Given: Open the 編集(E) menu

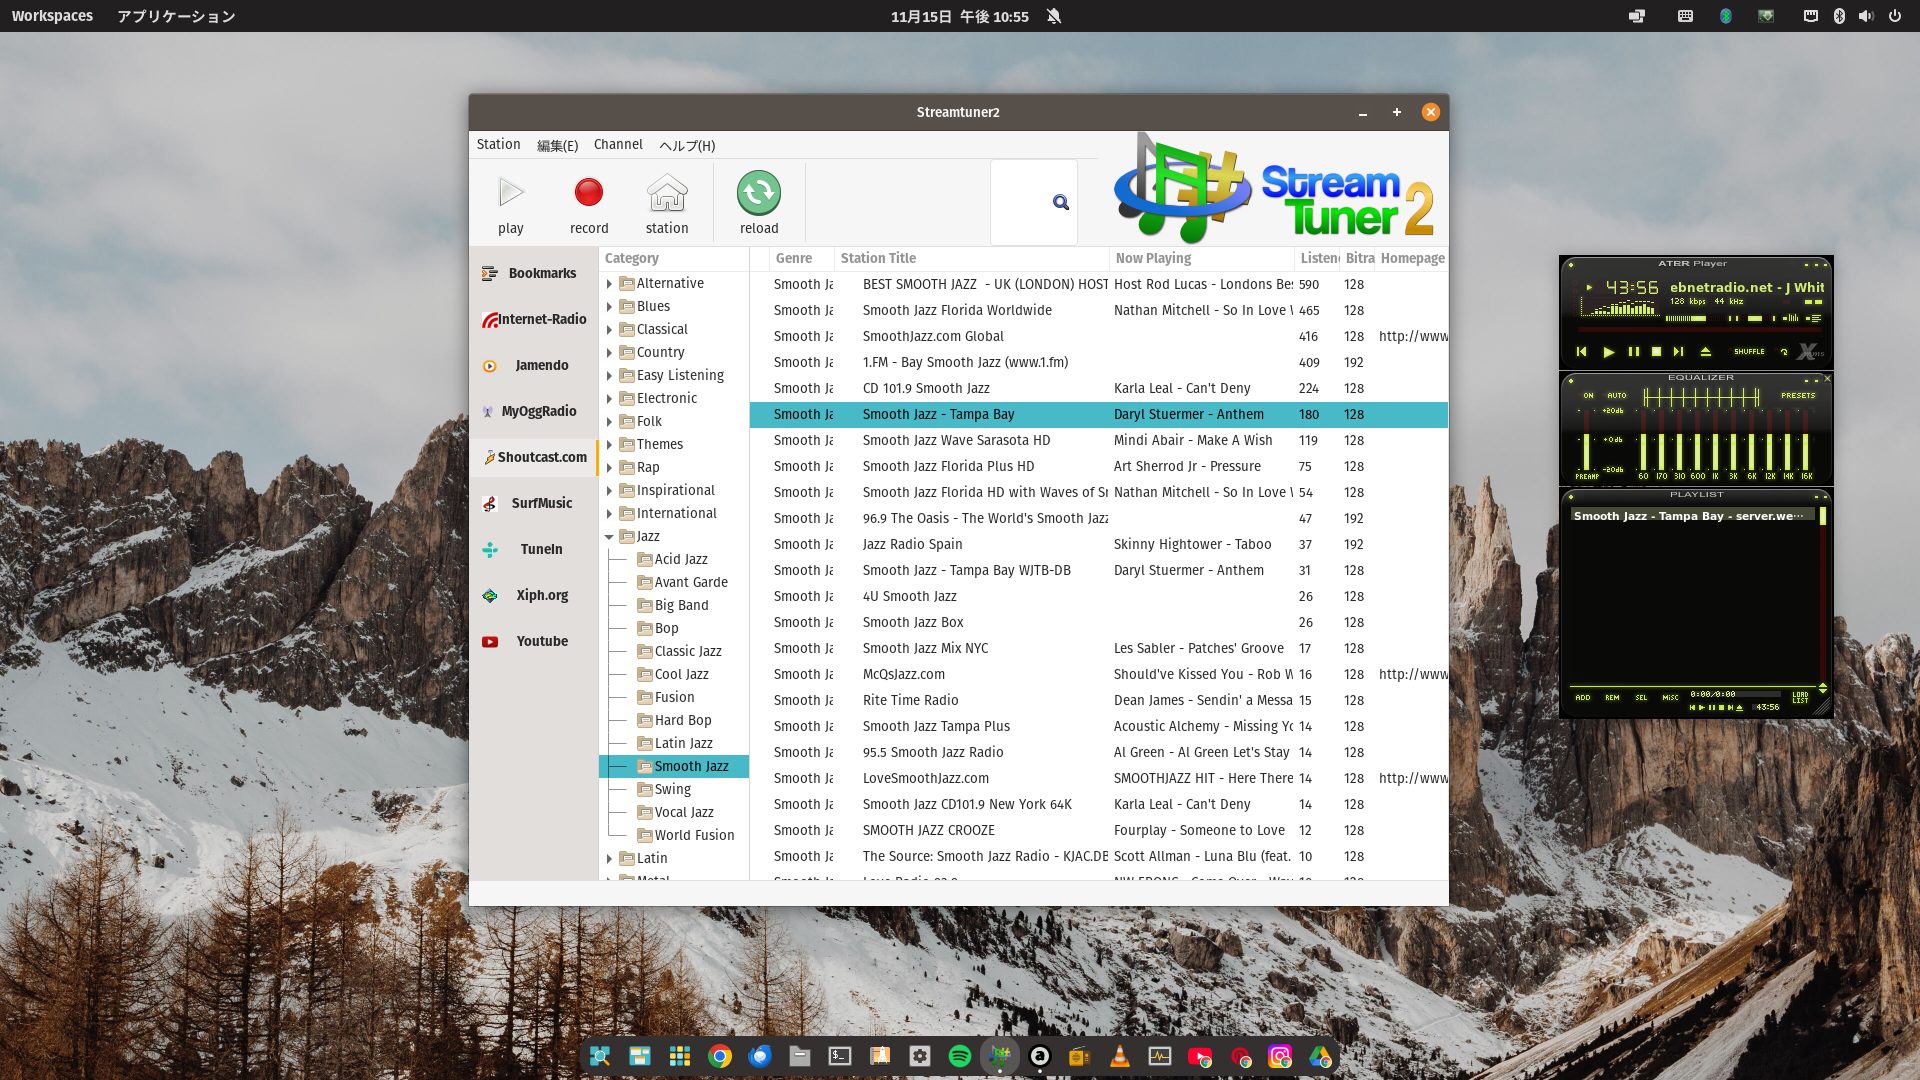Looking at the screenshot, I should click(557, 145).
